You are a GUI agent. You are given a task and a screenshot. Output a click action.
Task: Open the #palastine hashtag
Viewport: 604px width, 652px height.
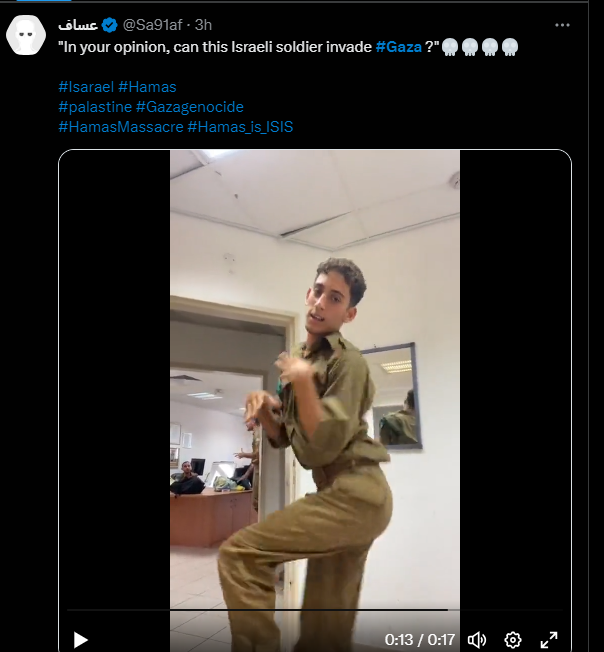click(95, 107)
